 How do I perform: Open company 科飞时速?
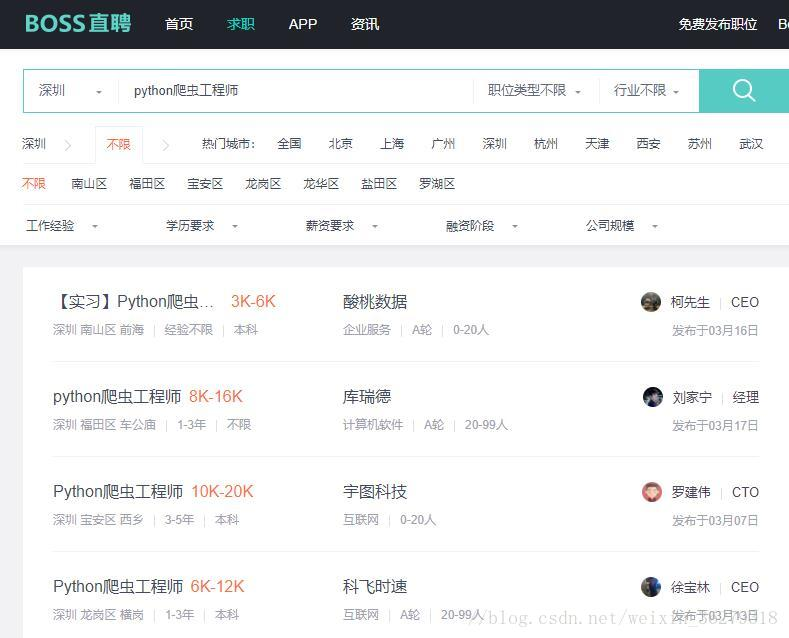tap(375, 587)
